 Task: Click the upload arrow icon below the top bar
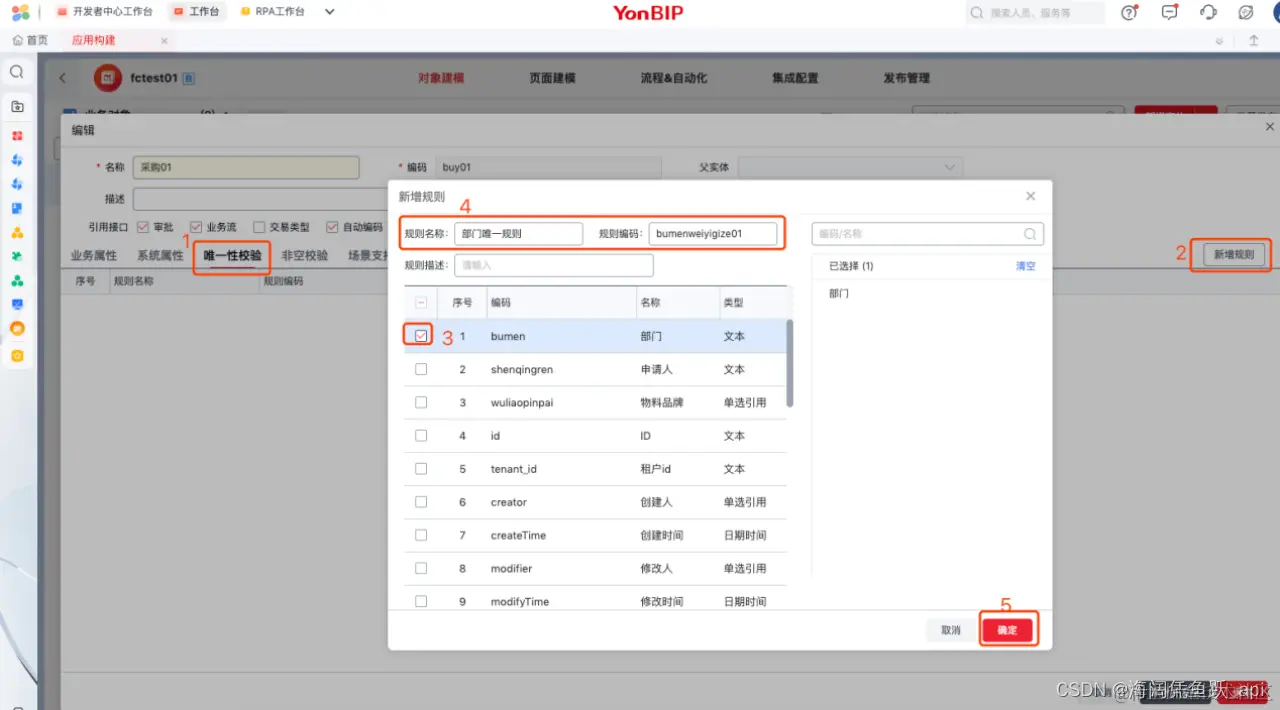[1254, 41]
